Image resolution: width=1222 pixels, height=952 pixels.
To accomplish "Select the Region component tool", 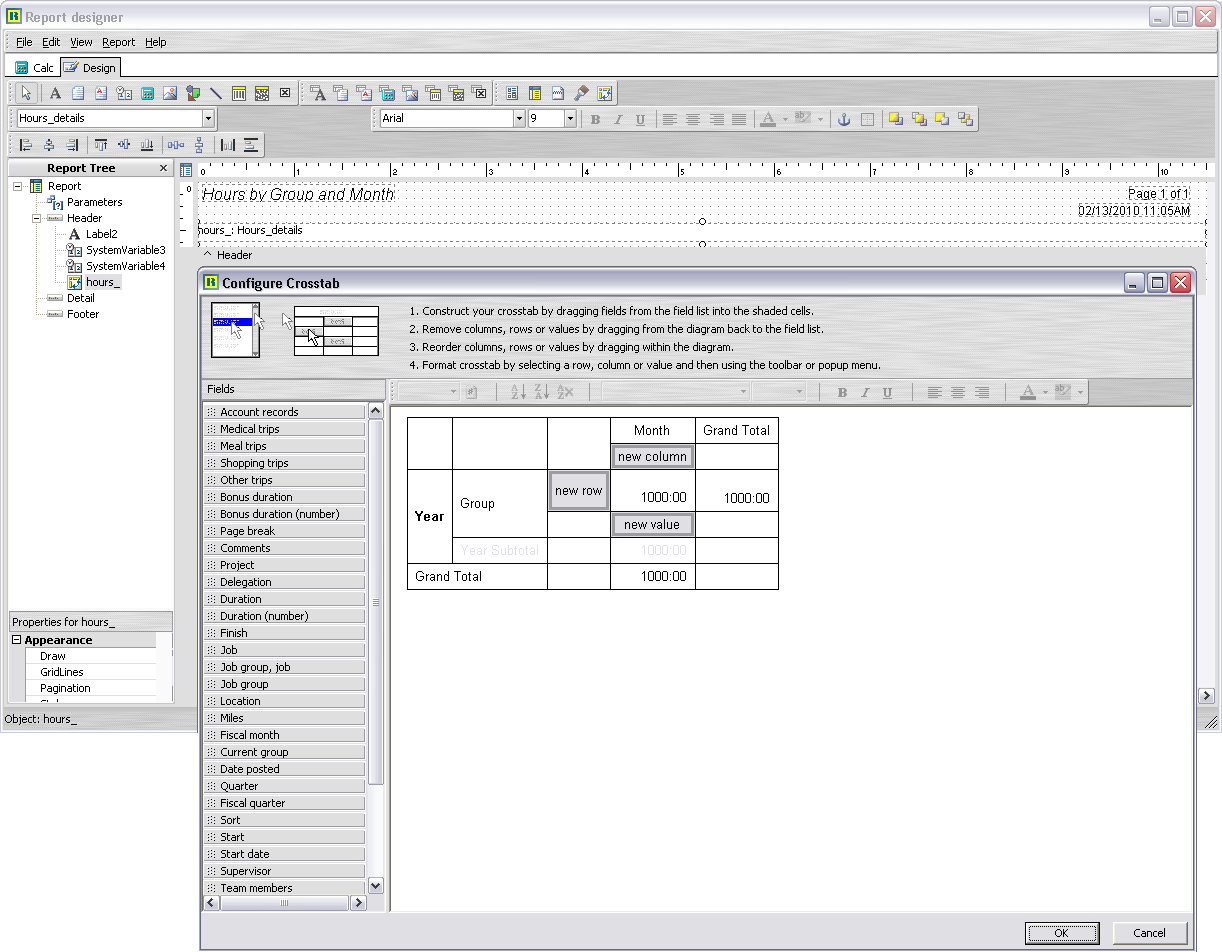I will [x=512, y=93].
